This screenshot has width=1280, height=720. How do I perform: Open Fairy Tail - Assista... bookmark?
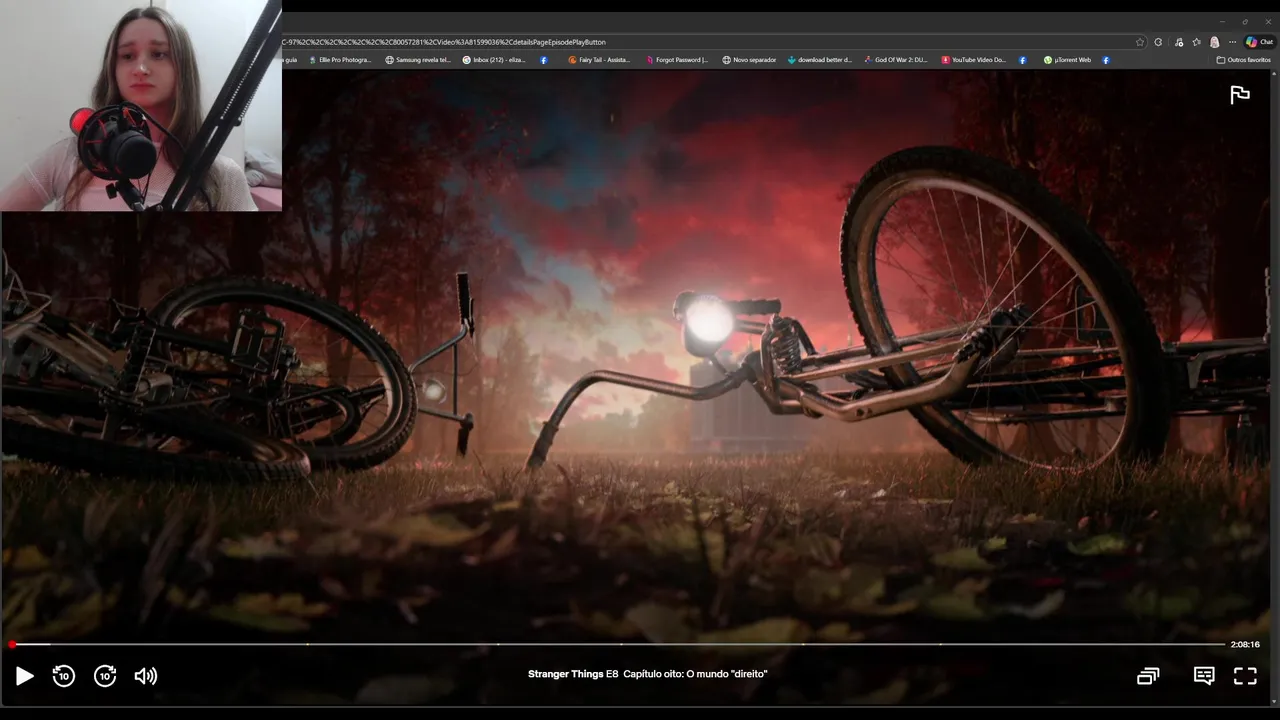click(x=600, y=60)
